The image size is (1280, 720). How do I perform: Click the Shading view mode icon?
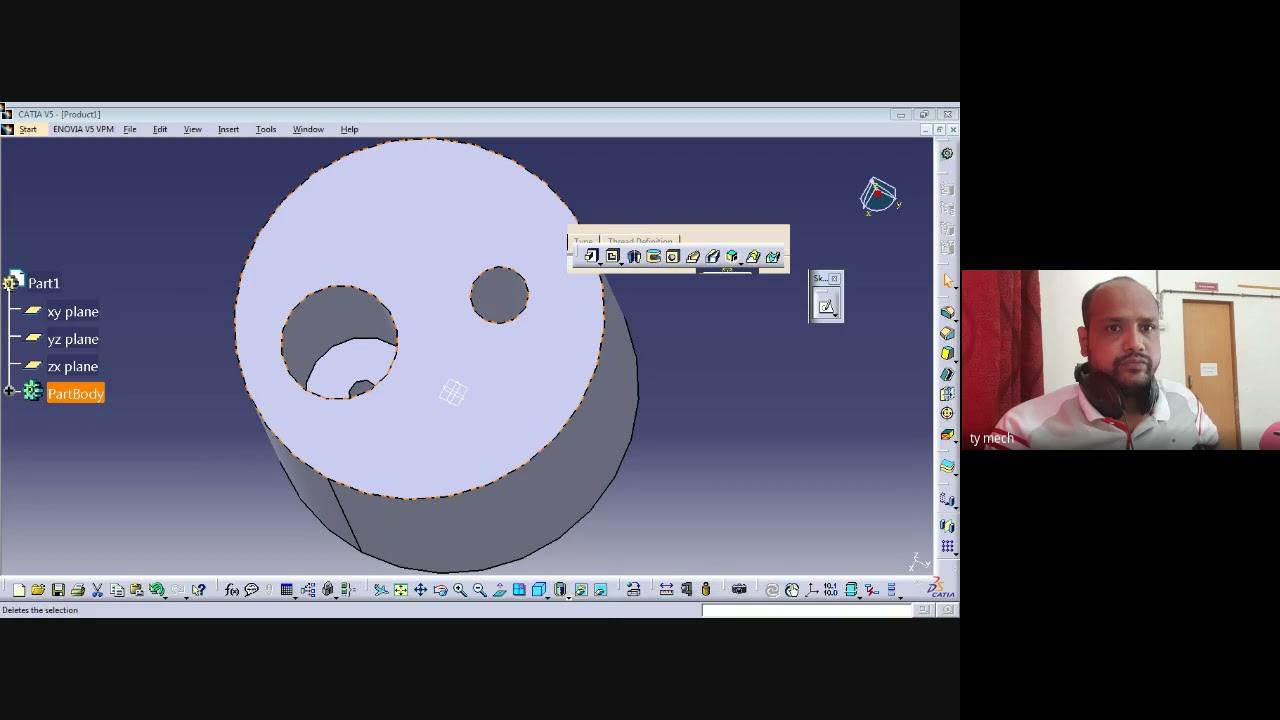[560, 590]
